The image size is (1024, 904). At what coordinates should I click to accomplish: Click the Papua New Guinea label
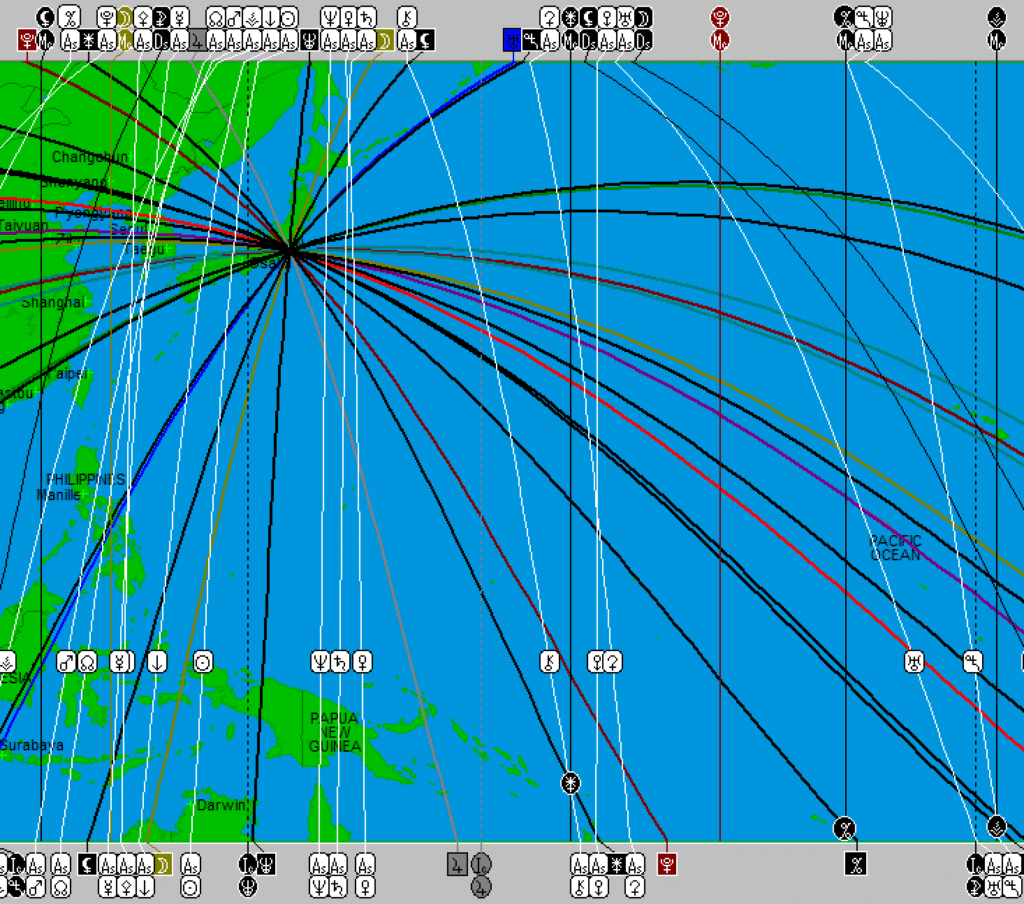[334, 732]
